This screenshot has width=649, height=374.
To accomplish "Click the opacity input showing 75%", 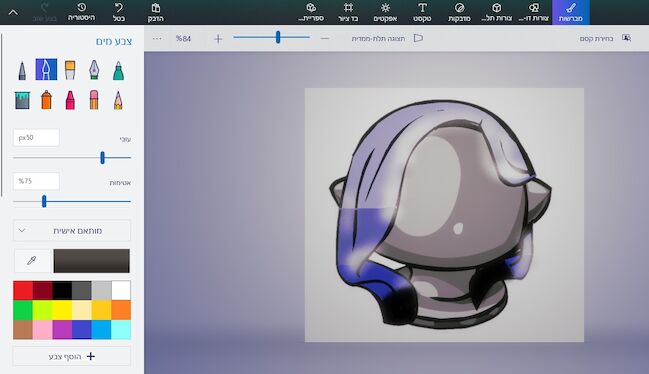I will [x=36, y=181].
